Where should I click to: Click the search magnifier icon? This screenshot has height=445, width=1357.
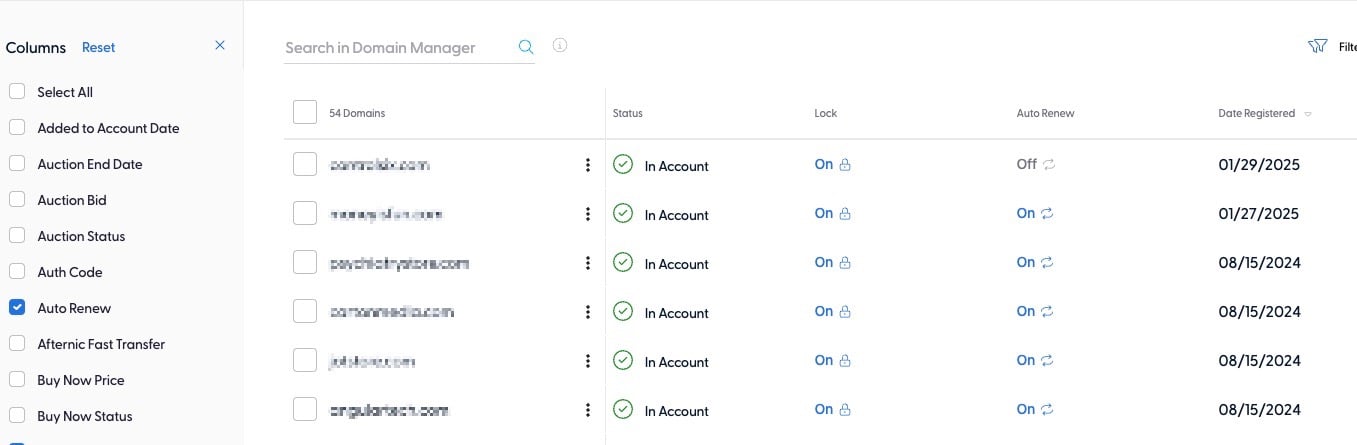point(526,47)
